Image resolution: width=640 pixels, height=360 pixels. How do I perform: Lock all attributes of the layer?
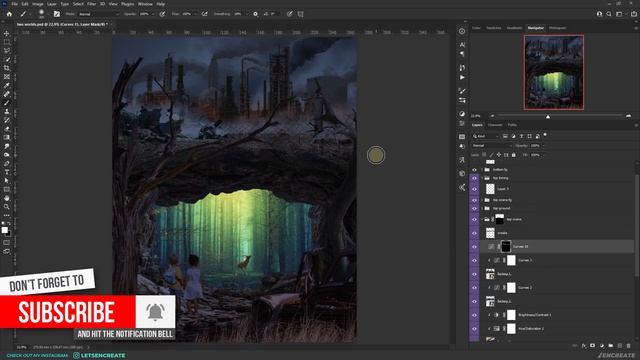(513, 155)
